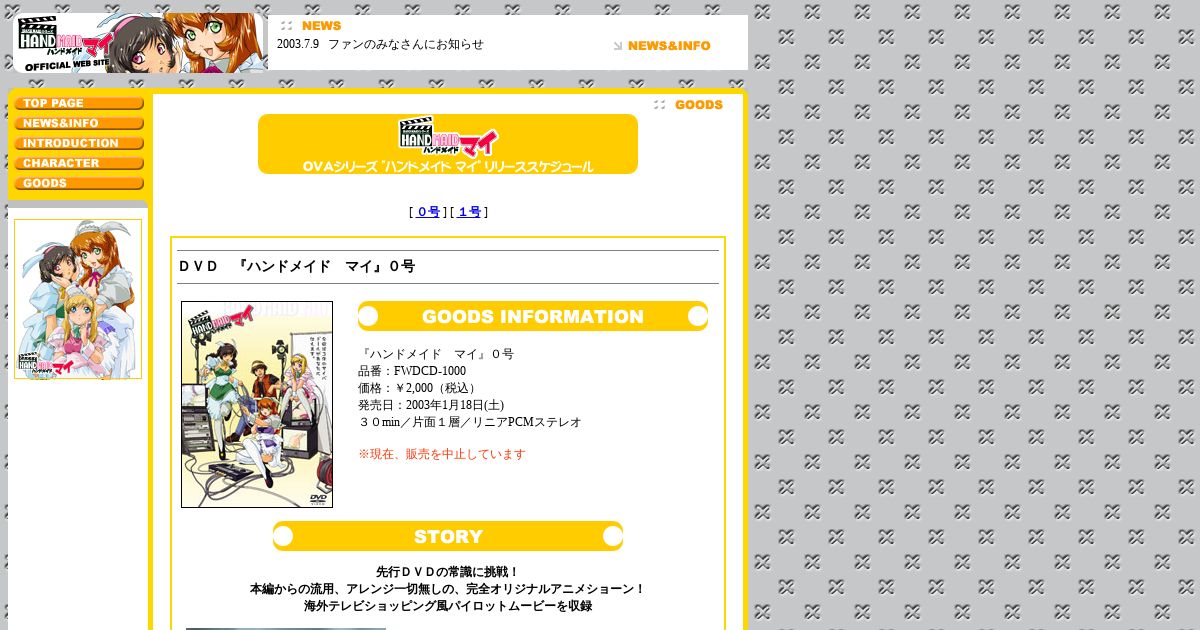
Task: Click the Hand Maid Mai official site logo
Action: (140, 43)
